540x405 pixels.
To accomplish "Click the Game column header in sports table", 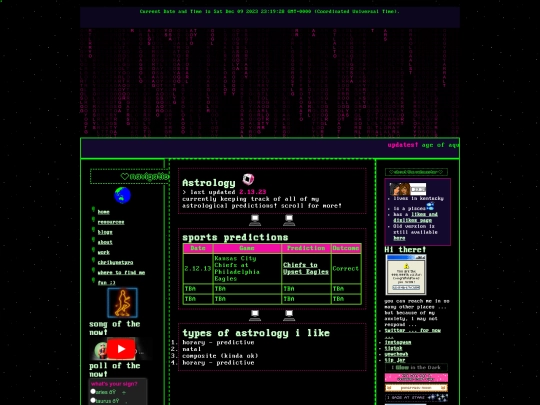I will [247, 248].
